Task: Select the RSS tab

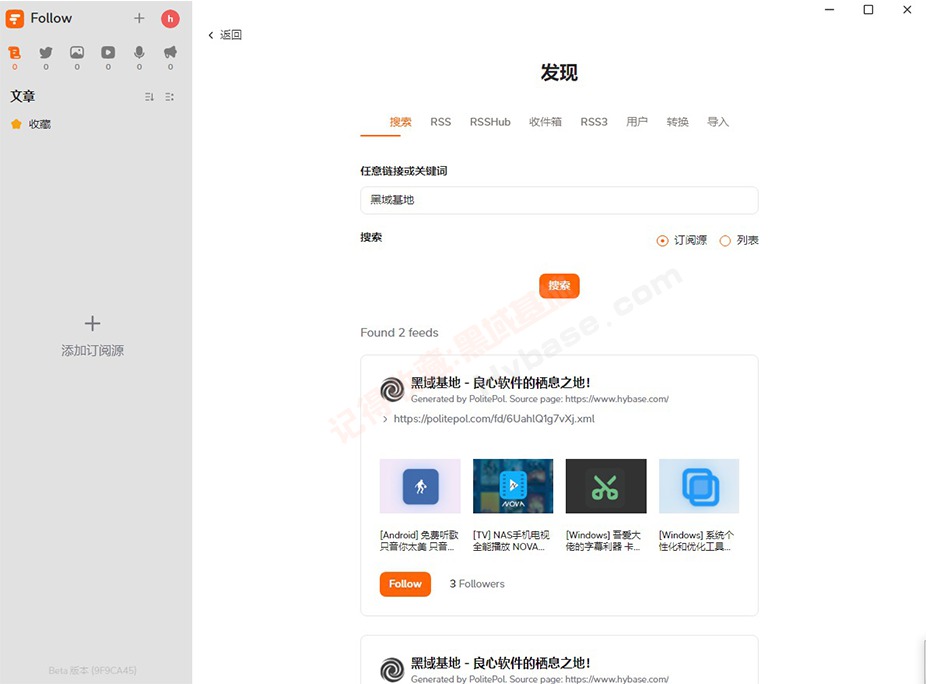Action: click(441, 122)
